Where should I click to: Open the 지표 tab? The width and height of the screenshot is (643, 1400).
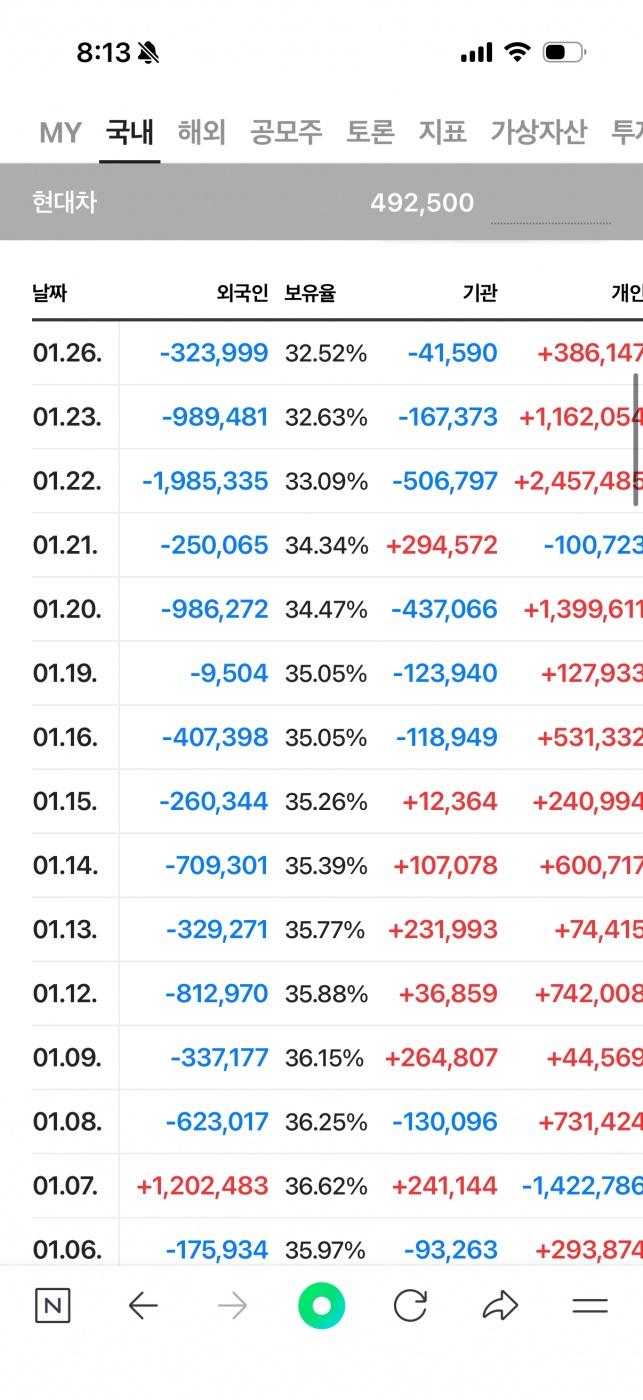(442, 132)
